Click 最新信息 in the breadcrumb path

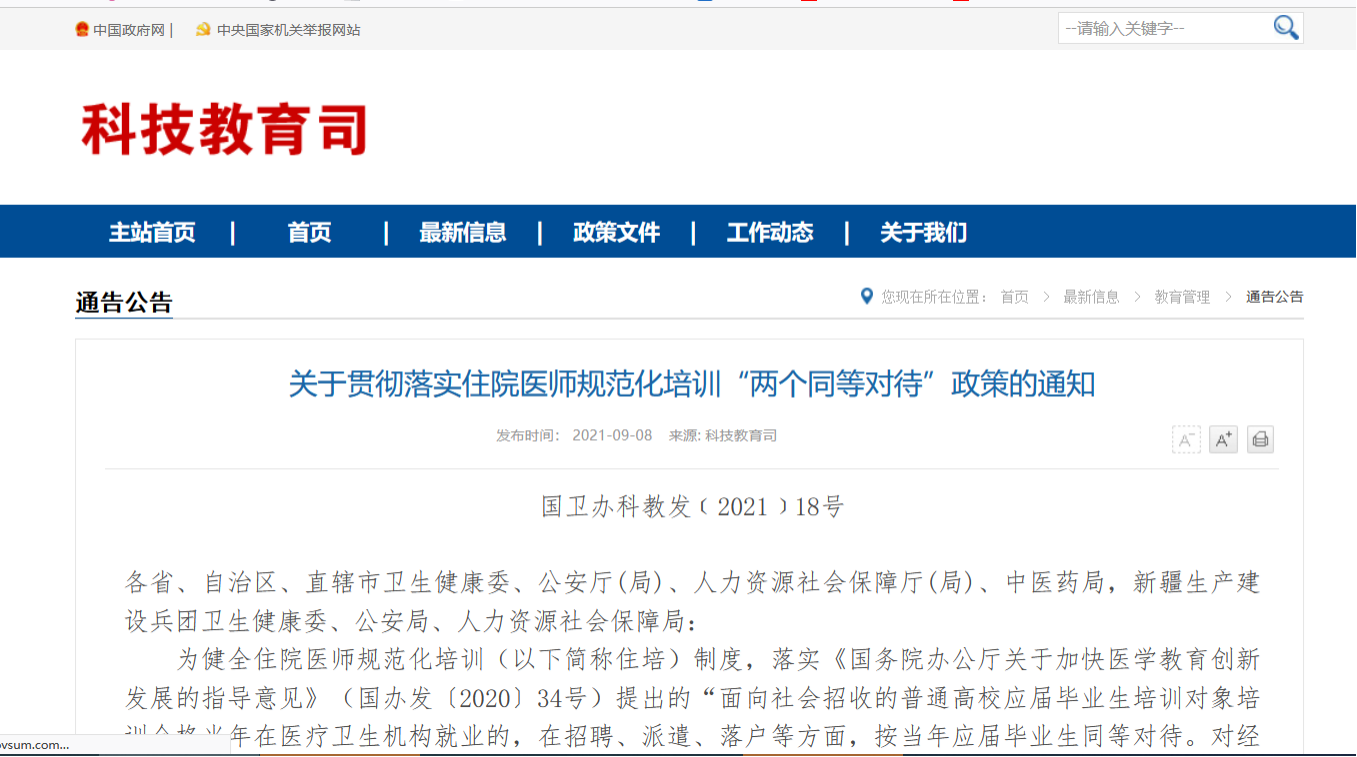1091,297
